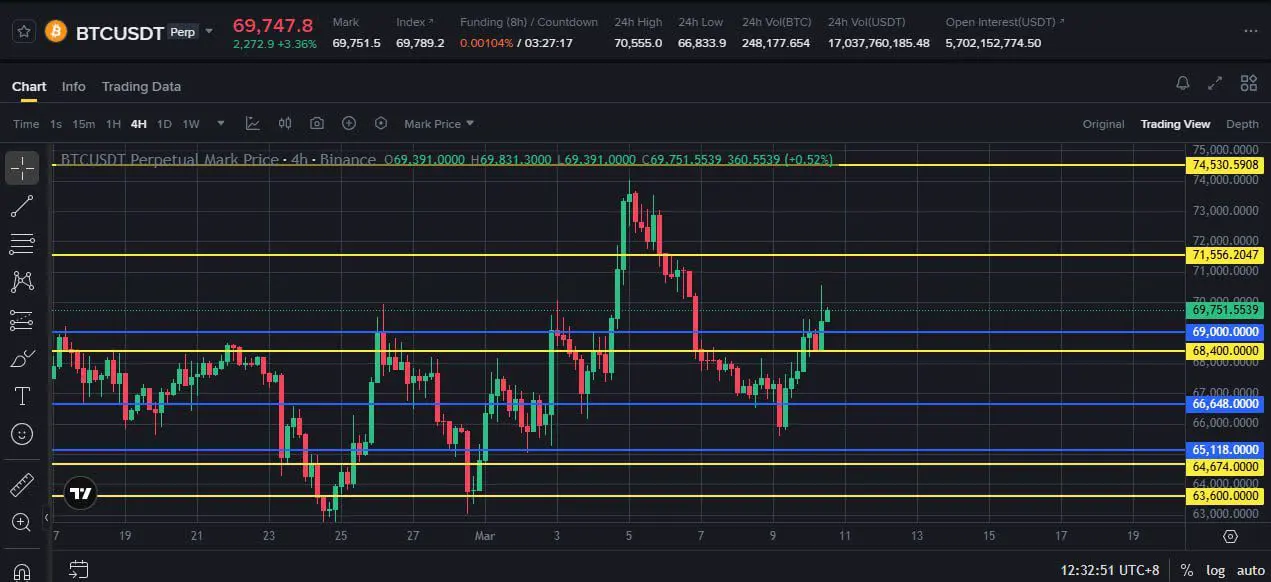Open the hexagon chart settings icon
This screenshot has height=582, width=1271.
click(x=381, y=124)
